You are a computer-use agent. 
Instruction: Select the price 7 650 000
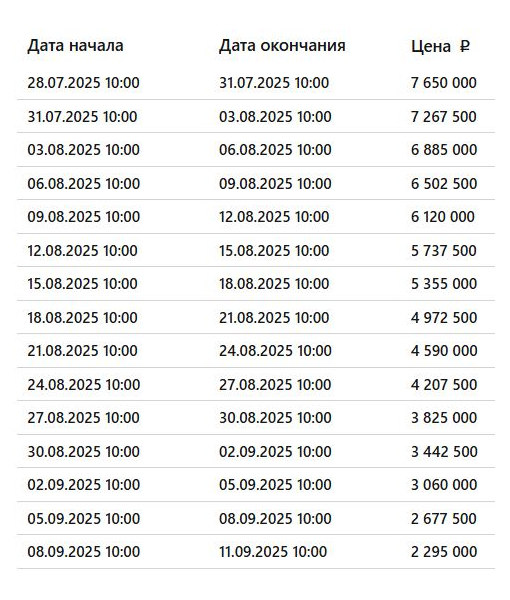(x=444, y=83)
